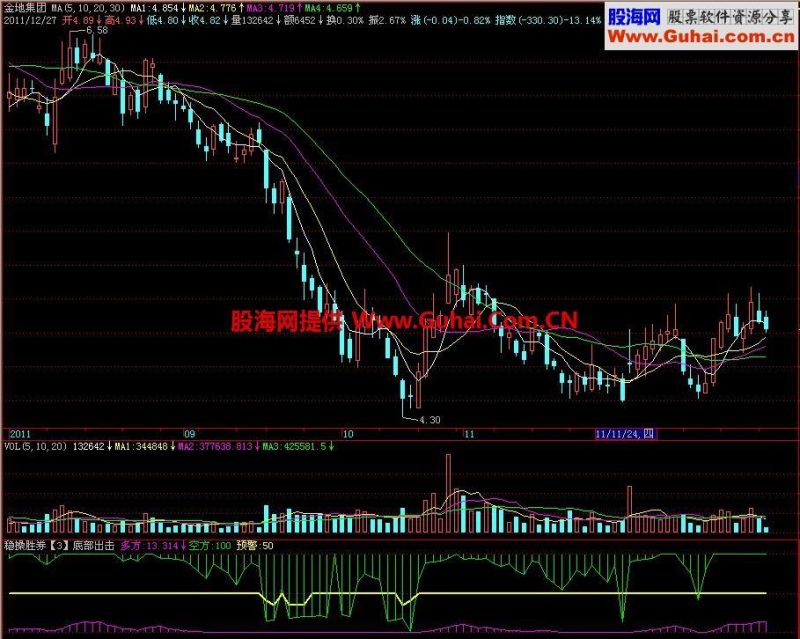
Task: Click the green MA4: 4.659 label
Action: tap(329, 8)
